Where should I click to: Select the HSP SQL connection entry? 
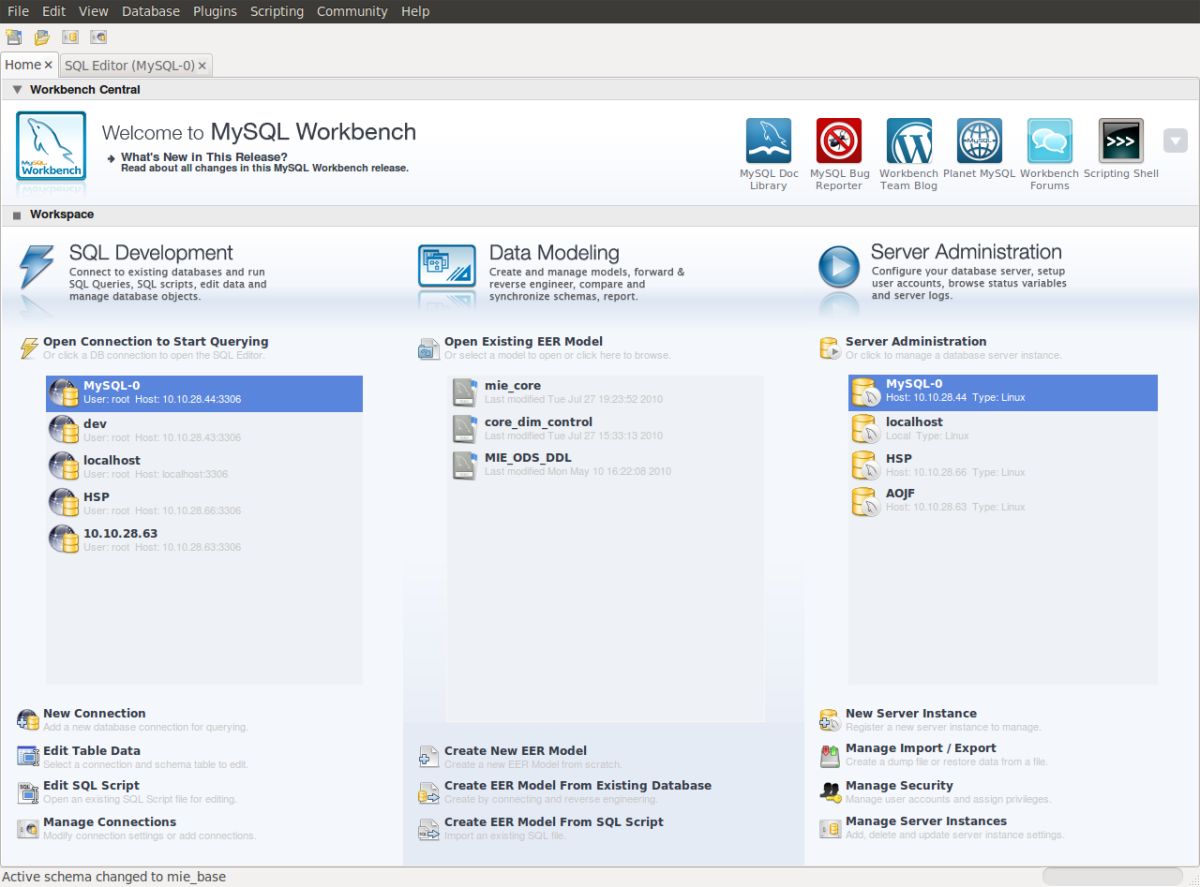(x=204, y=503)
